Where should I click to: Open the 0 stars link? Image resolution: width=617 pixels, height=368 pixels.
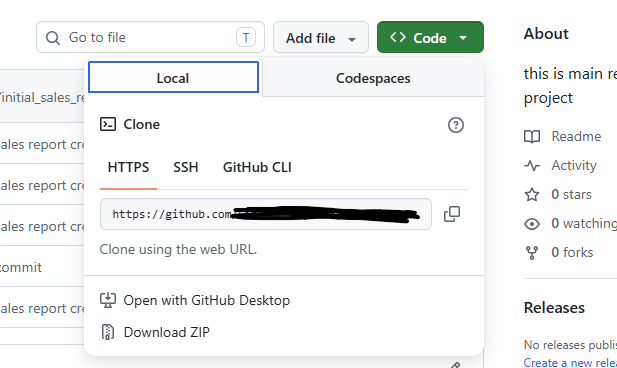(571, 194)
